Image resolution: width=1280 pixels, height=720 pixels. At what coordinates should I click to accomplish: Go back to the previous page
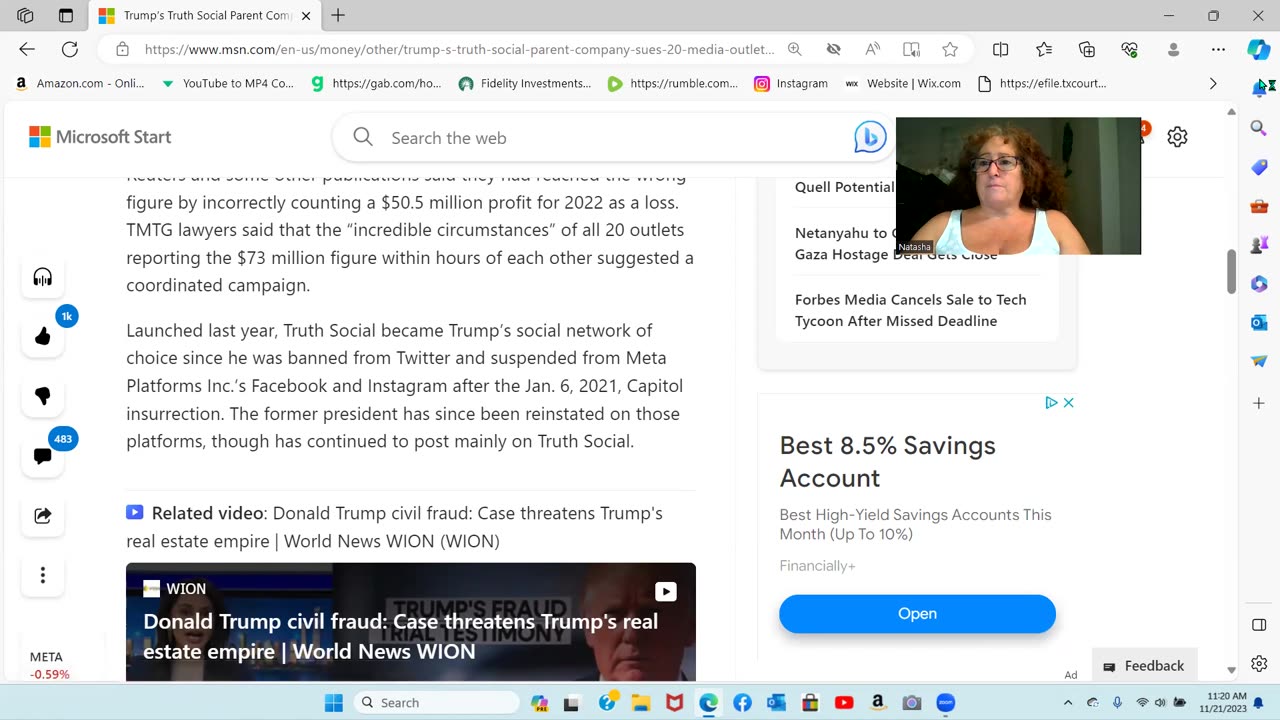(x=27, y=49)
